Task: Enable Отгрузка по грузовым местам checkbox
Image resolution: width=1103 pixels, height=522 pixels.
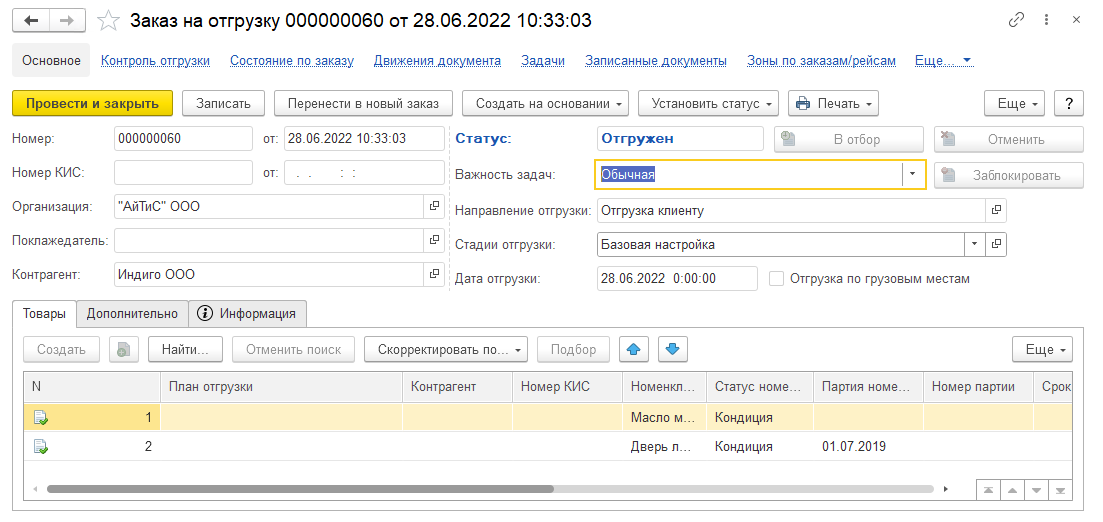Action: pyautogui.click(x=777, y=279)
